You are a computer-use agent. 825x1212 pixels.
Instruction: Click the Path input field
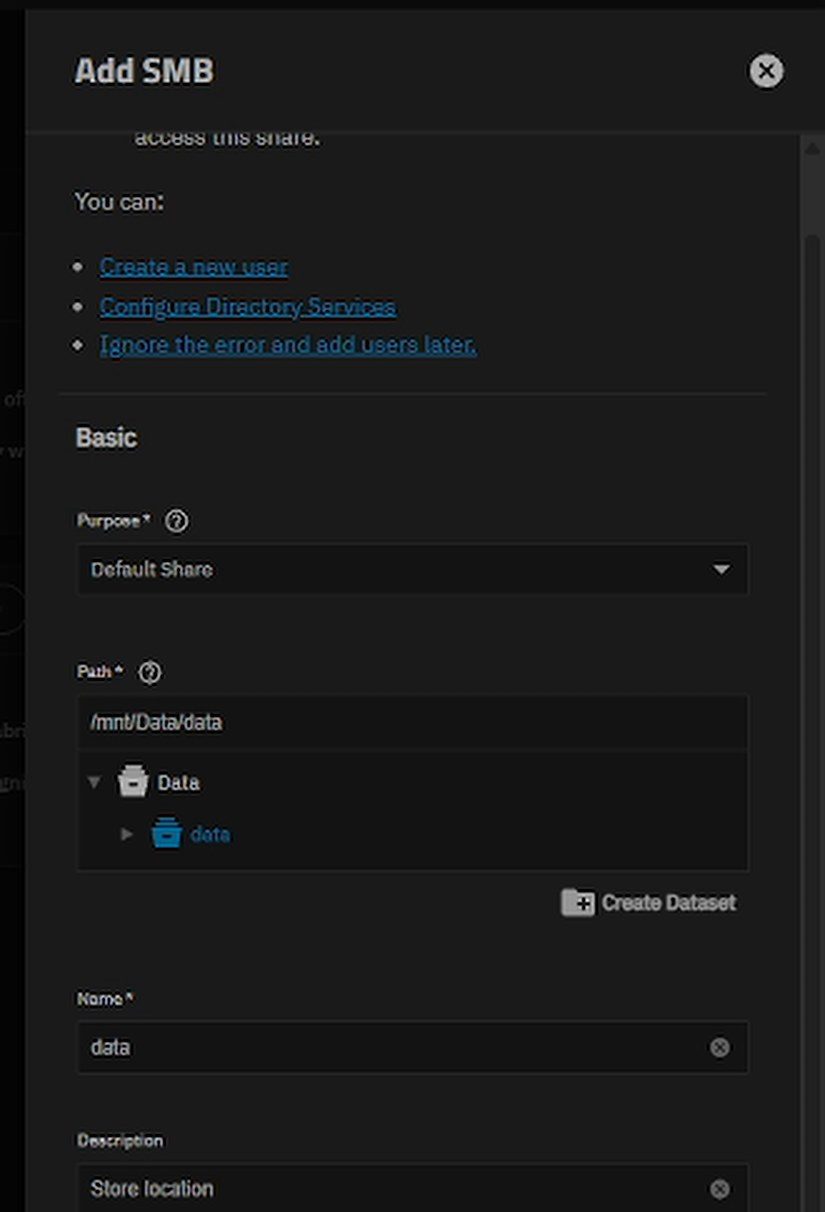[412, 722]
